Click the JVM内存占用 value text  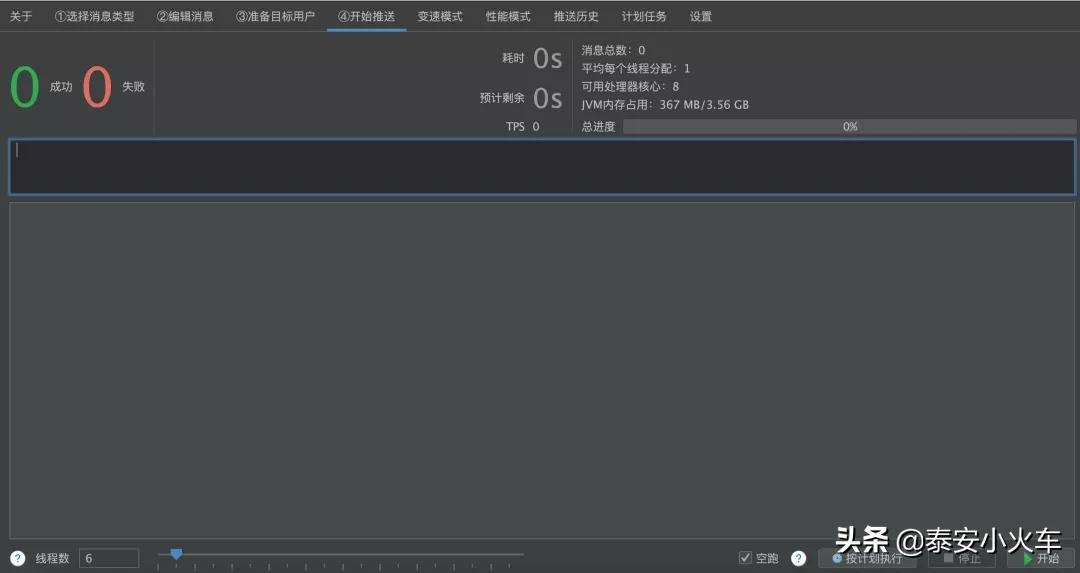[x=704, y=105]
